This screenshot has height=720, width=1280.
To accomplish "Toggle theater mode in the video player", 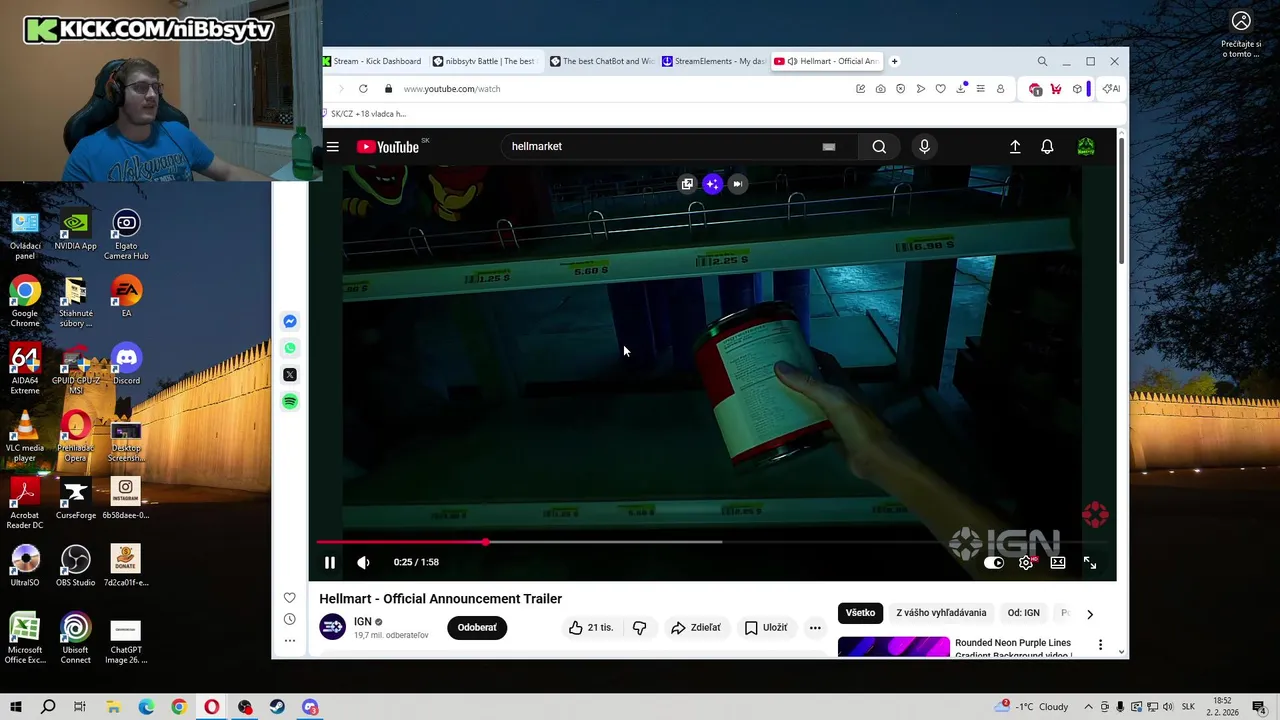I will [1058, 563].
